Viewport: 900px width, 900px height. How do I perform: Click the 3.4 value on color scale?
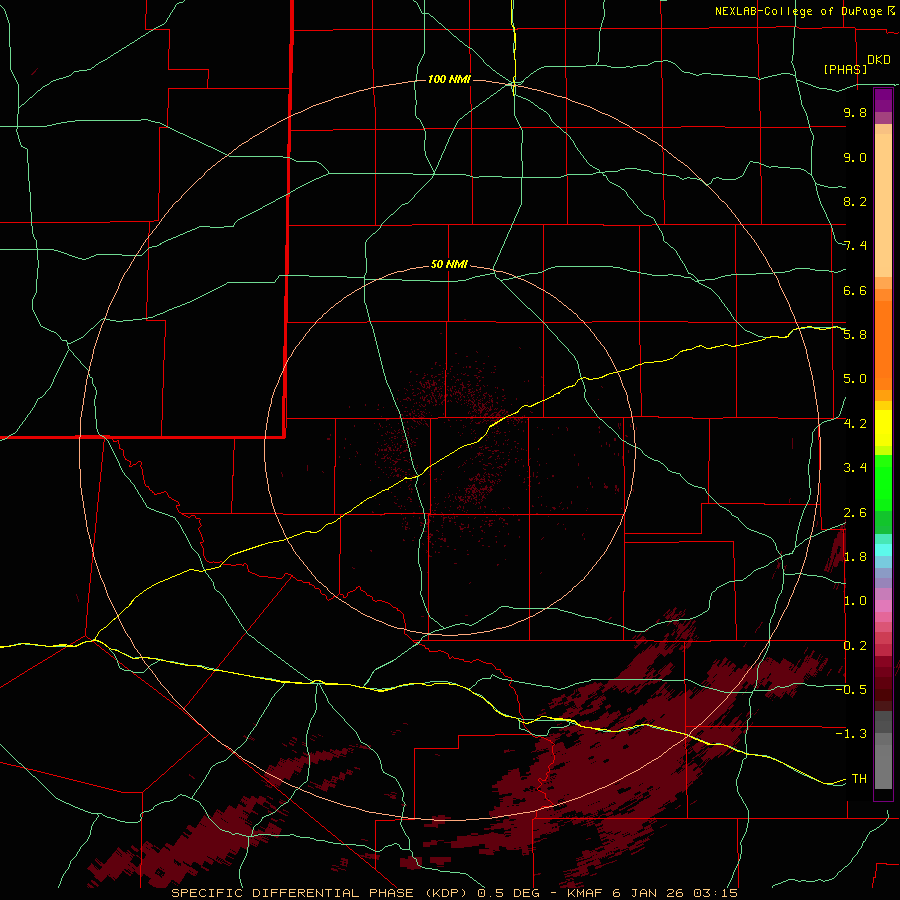(855, 468)
